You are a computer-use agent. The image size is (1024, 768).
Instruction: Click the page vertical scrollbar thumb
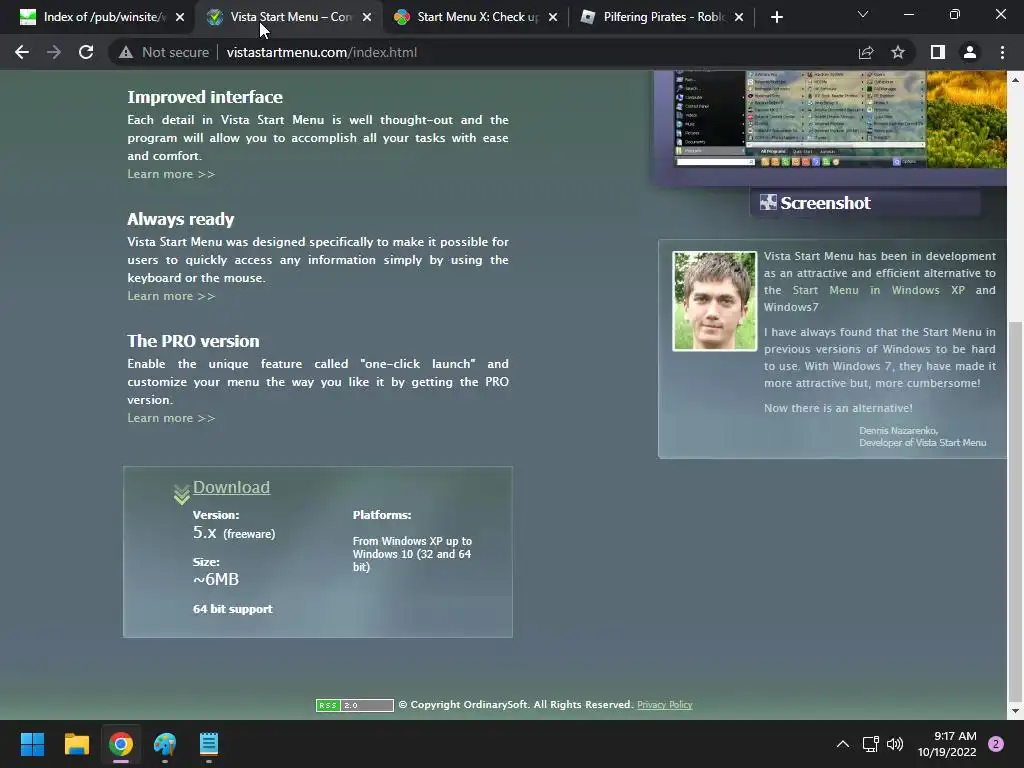[x=1015, y=509]
